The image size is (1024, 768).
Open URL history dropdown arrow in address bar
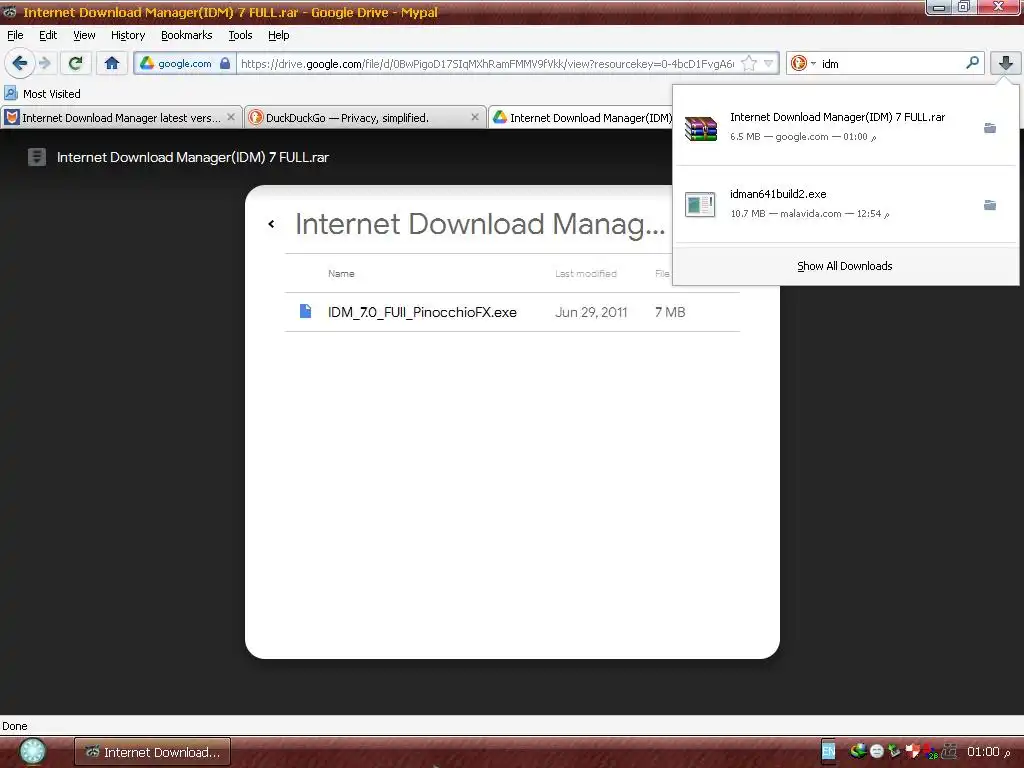(769, 63)
